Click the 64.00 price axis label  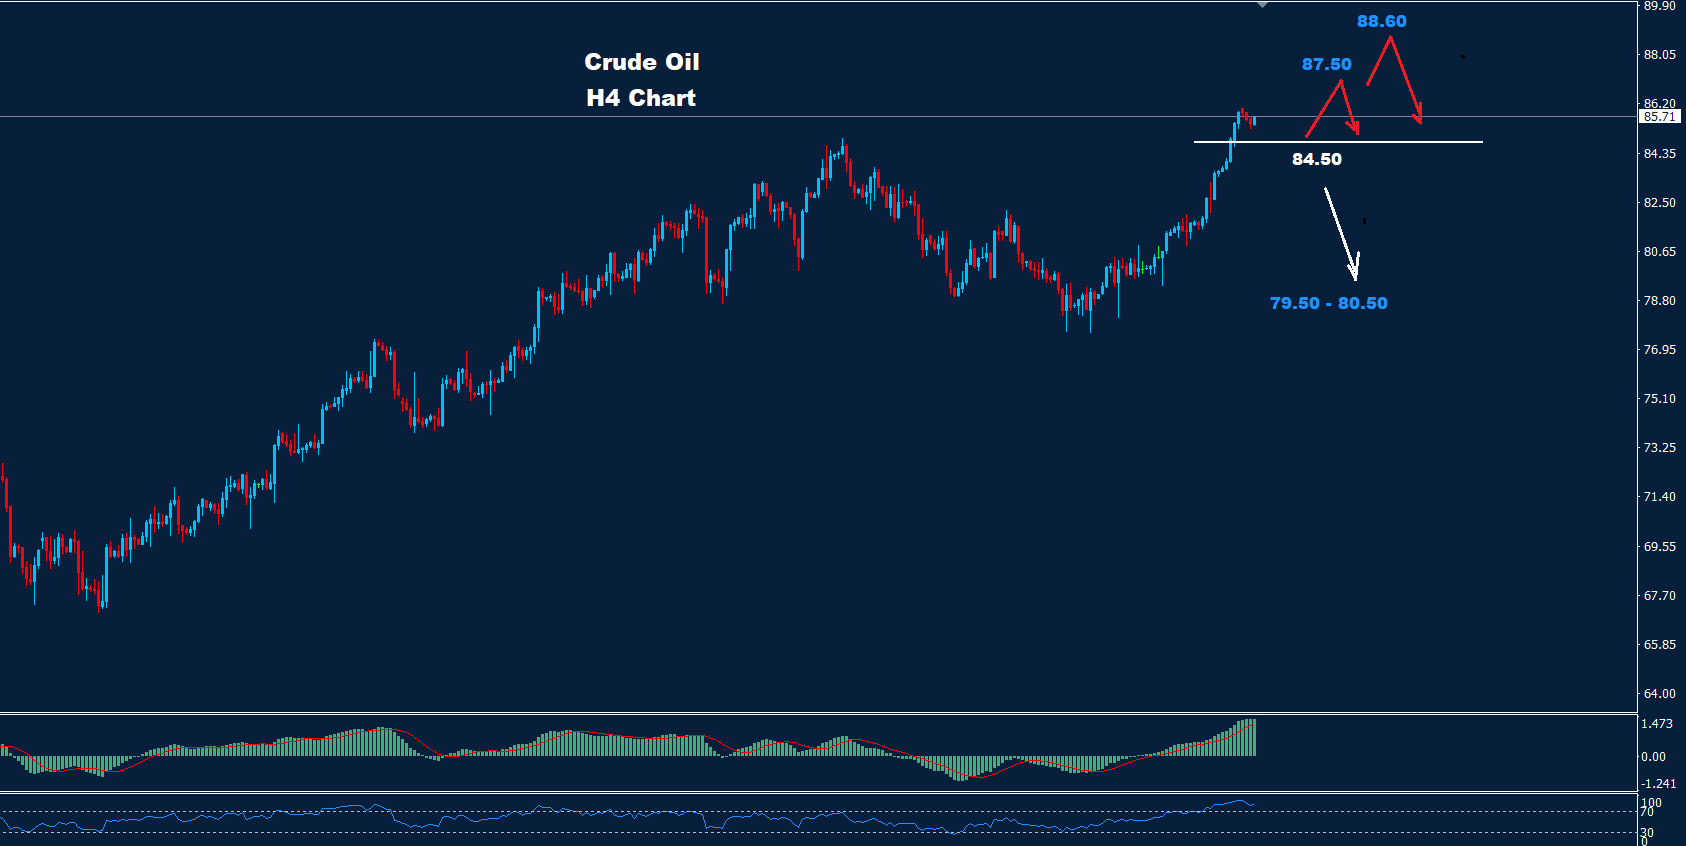(x=1659, y=694)
